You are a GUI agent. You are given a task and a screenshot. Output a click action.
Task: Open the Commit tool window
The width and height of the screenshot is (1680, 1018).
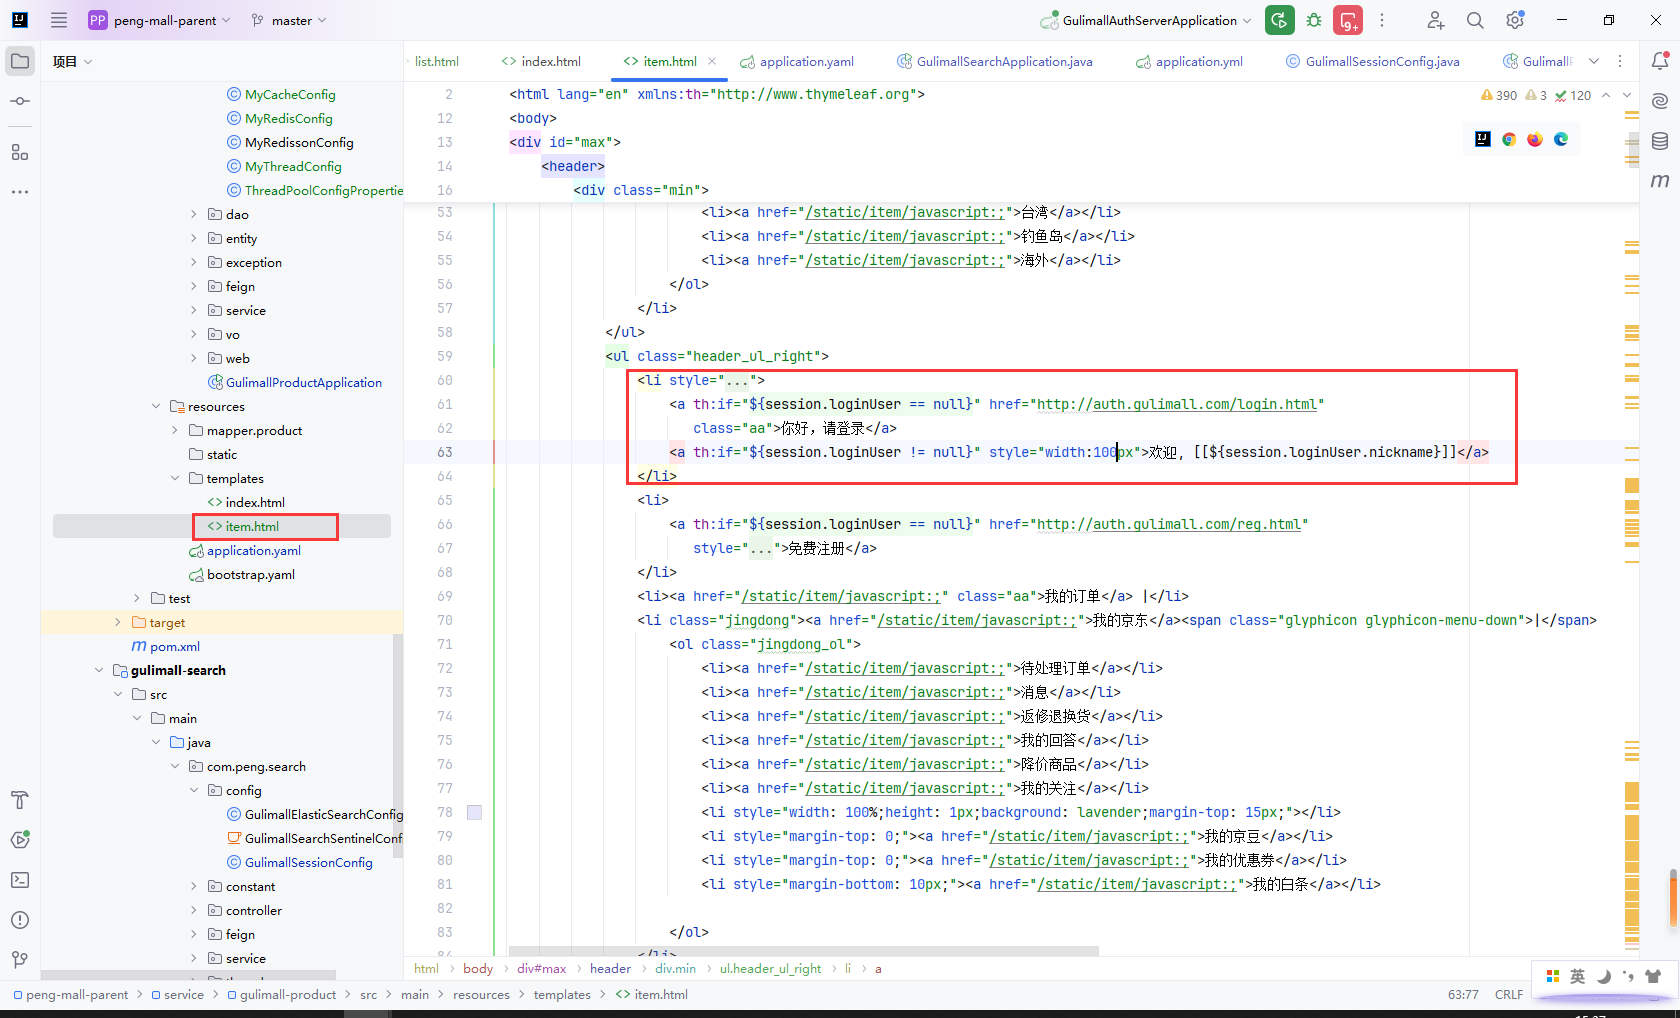[x=20, y=102]
